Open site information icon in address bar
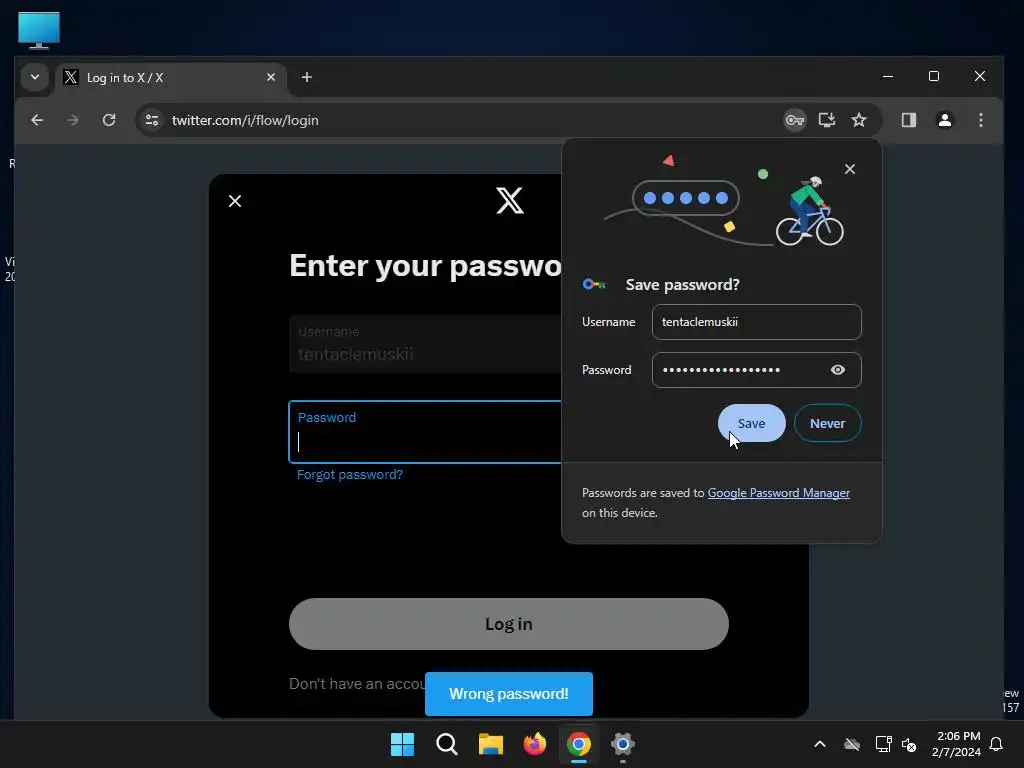Viewport: 1024px width, 768px height. (x=152, y=120)
